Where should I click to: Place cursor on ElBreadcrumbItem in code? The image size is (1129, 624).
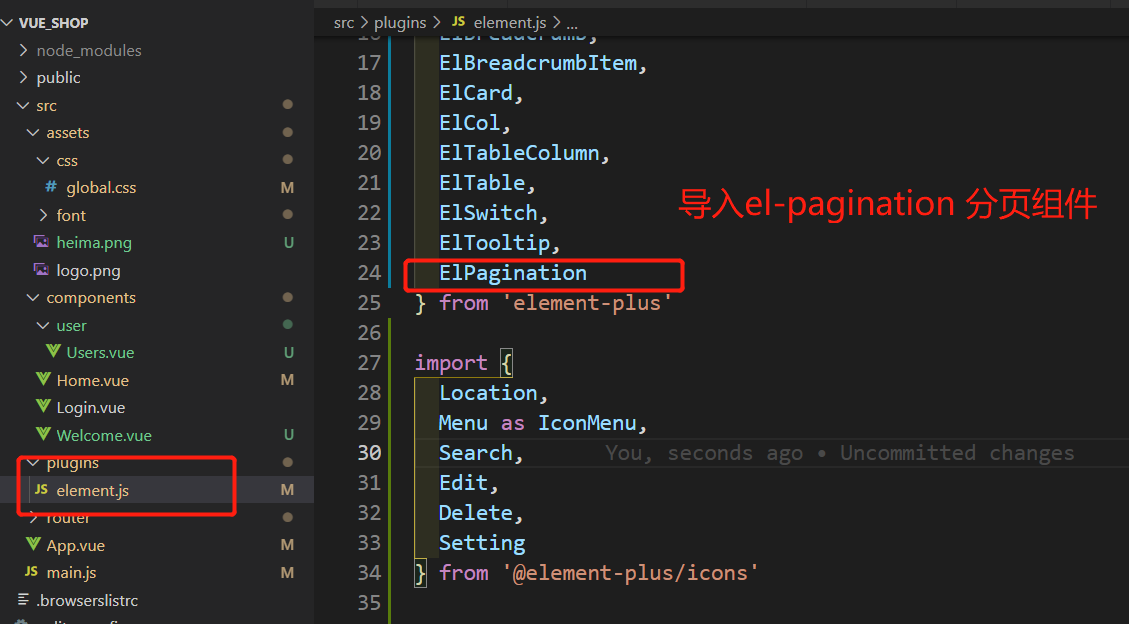tap(538, 63)
